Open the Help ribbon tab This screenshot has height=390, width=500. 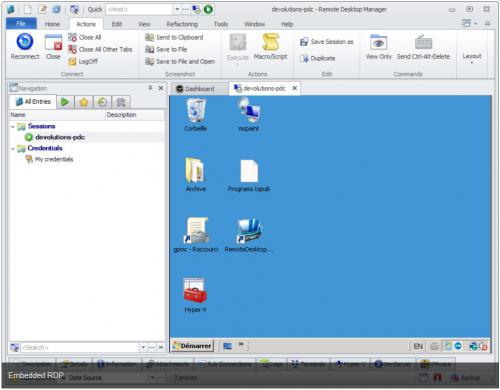pos(287,24)
